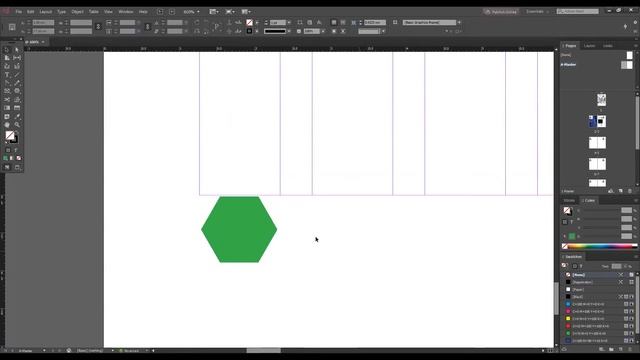Select the Free Transform tool
This screenshot has height=360, width=640.
coord(17,100)
